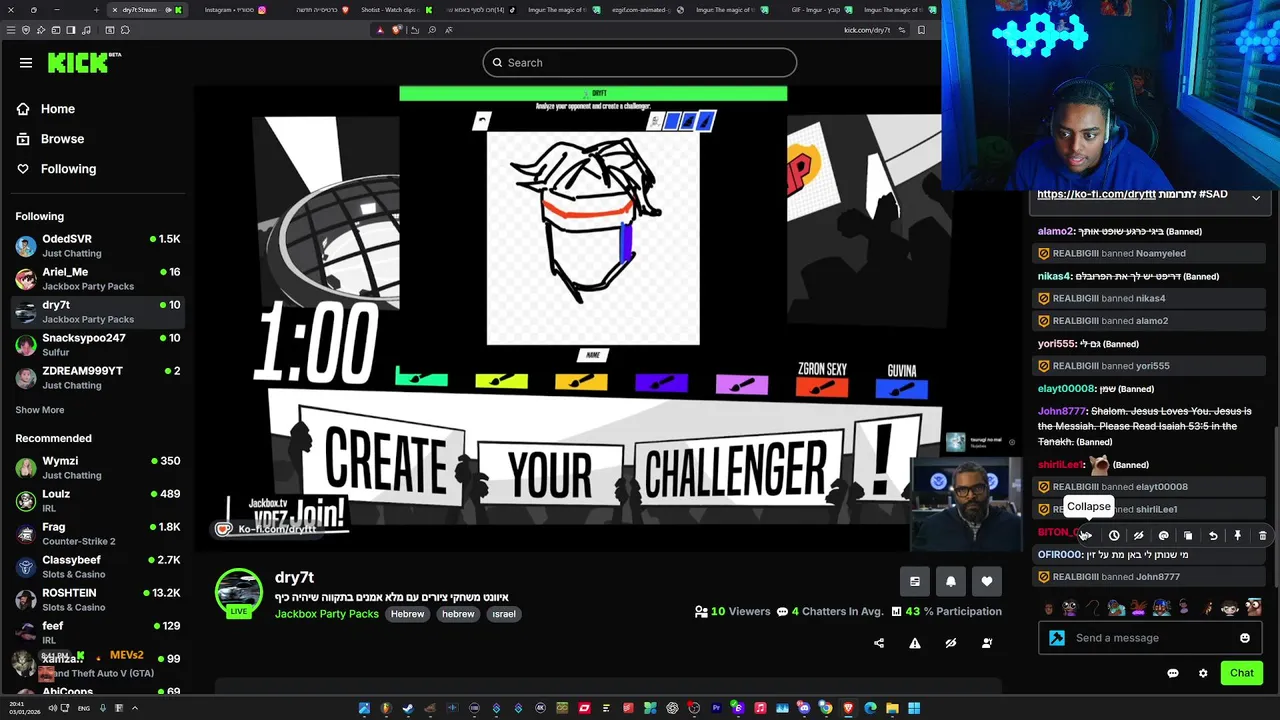Delete the message with trash icon

click(1262, 536)
